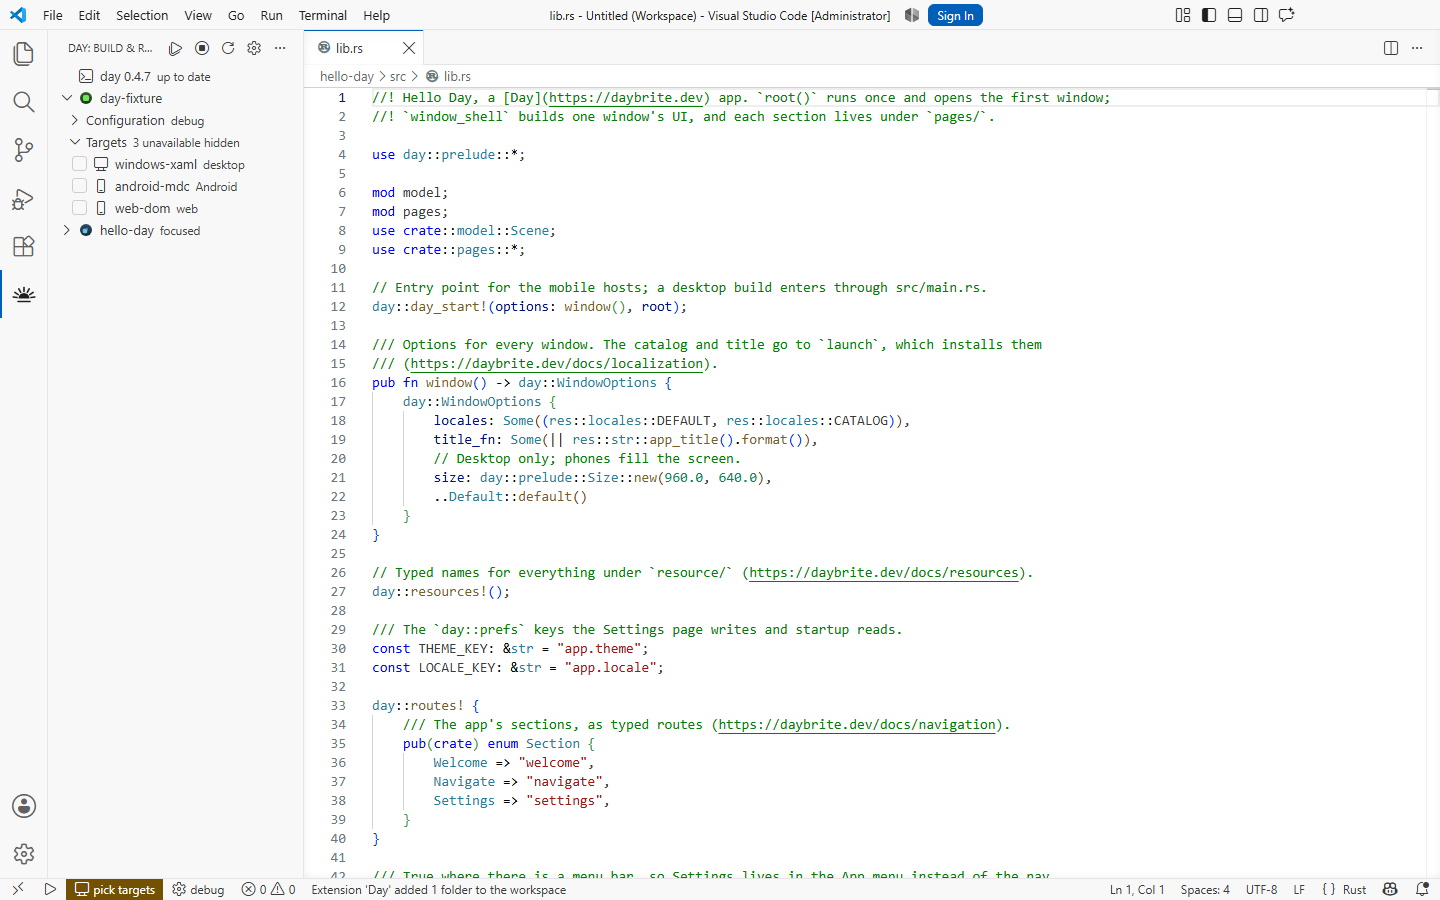Viewport: 1440px width, 900px height.
Task: Open the editor more actions ellipsis
Action: click(x=1417, y=48)
